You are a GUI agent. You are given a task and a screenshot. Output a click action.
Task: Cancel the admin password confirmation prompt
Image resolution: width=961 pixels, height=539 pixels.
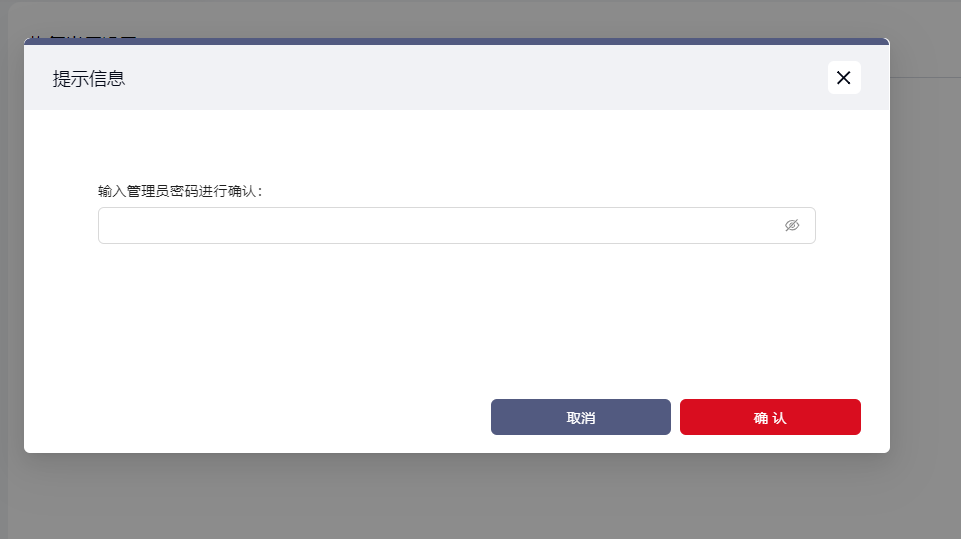point(580,417)
